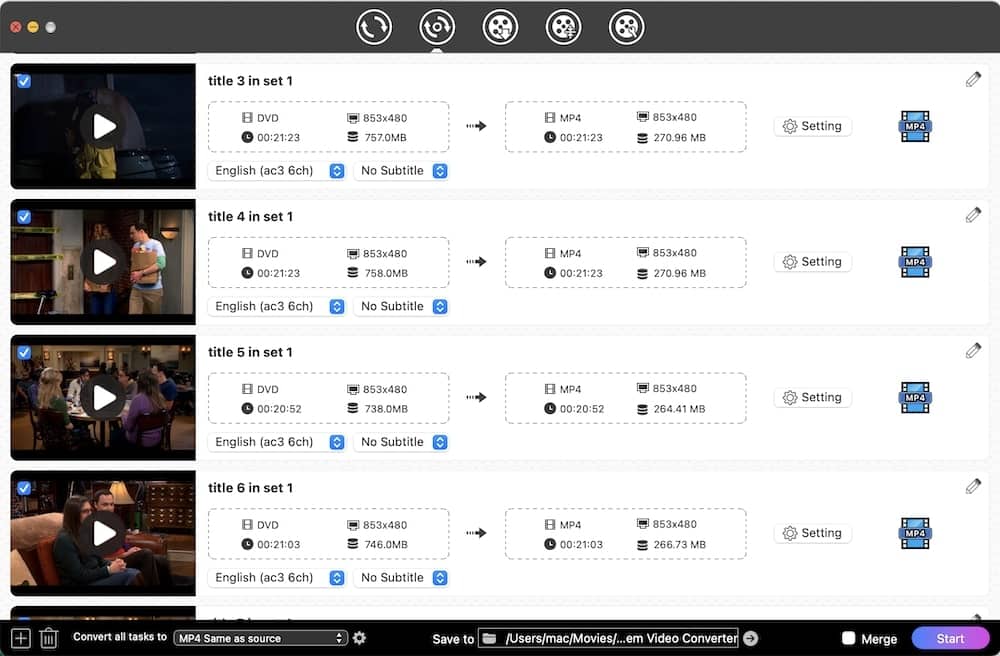1000x656 pixels.
Task: Switch to the DVD ripper tab
Action: coord(437,27)
